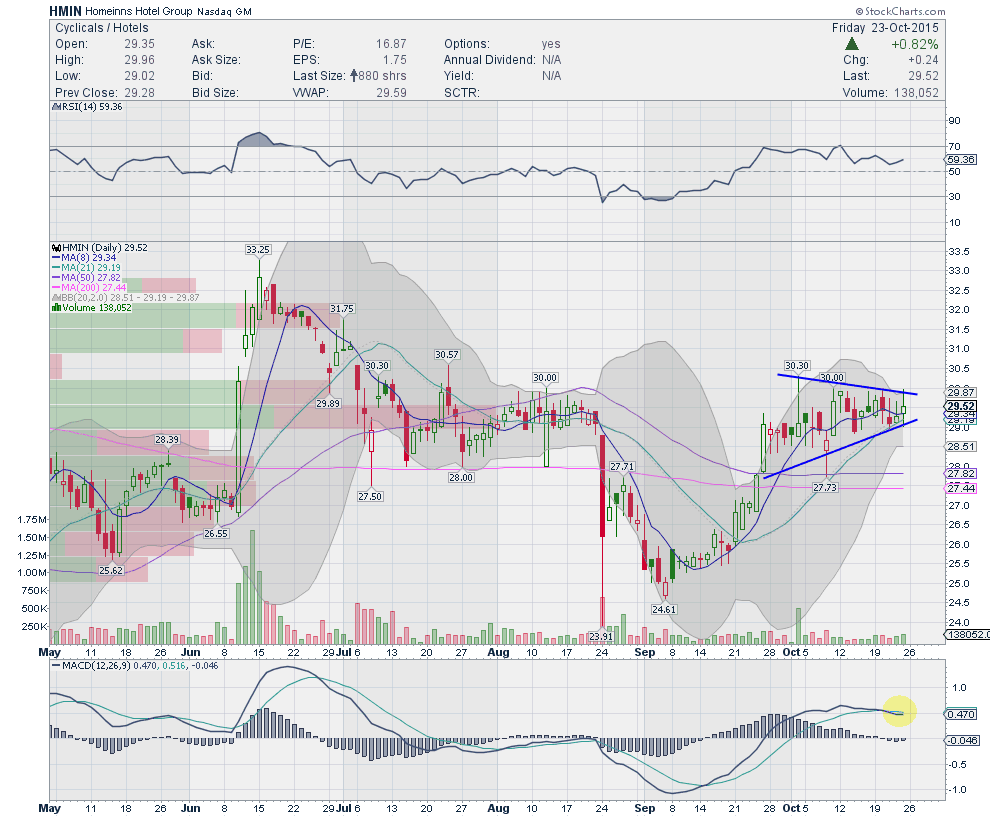Click the up arrow beside Last Size
The height and width of the screenshot is (817, 990).
353,75
